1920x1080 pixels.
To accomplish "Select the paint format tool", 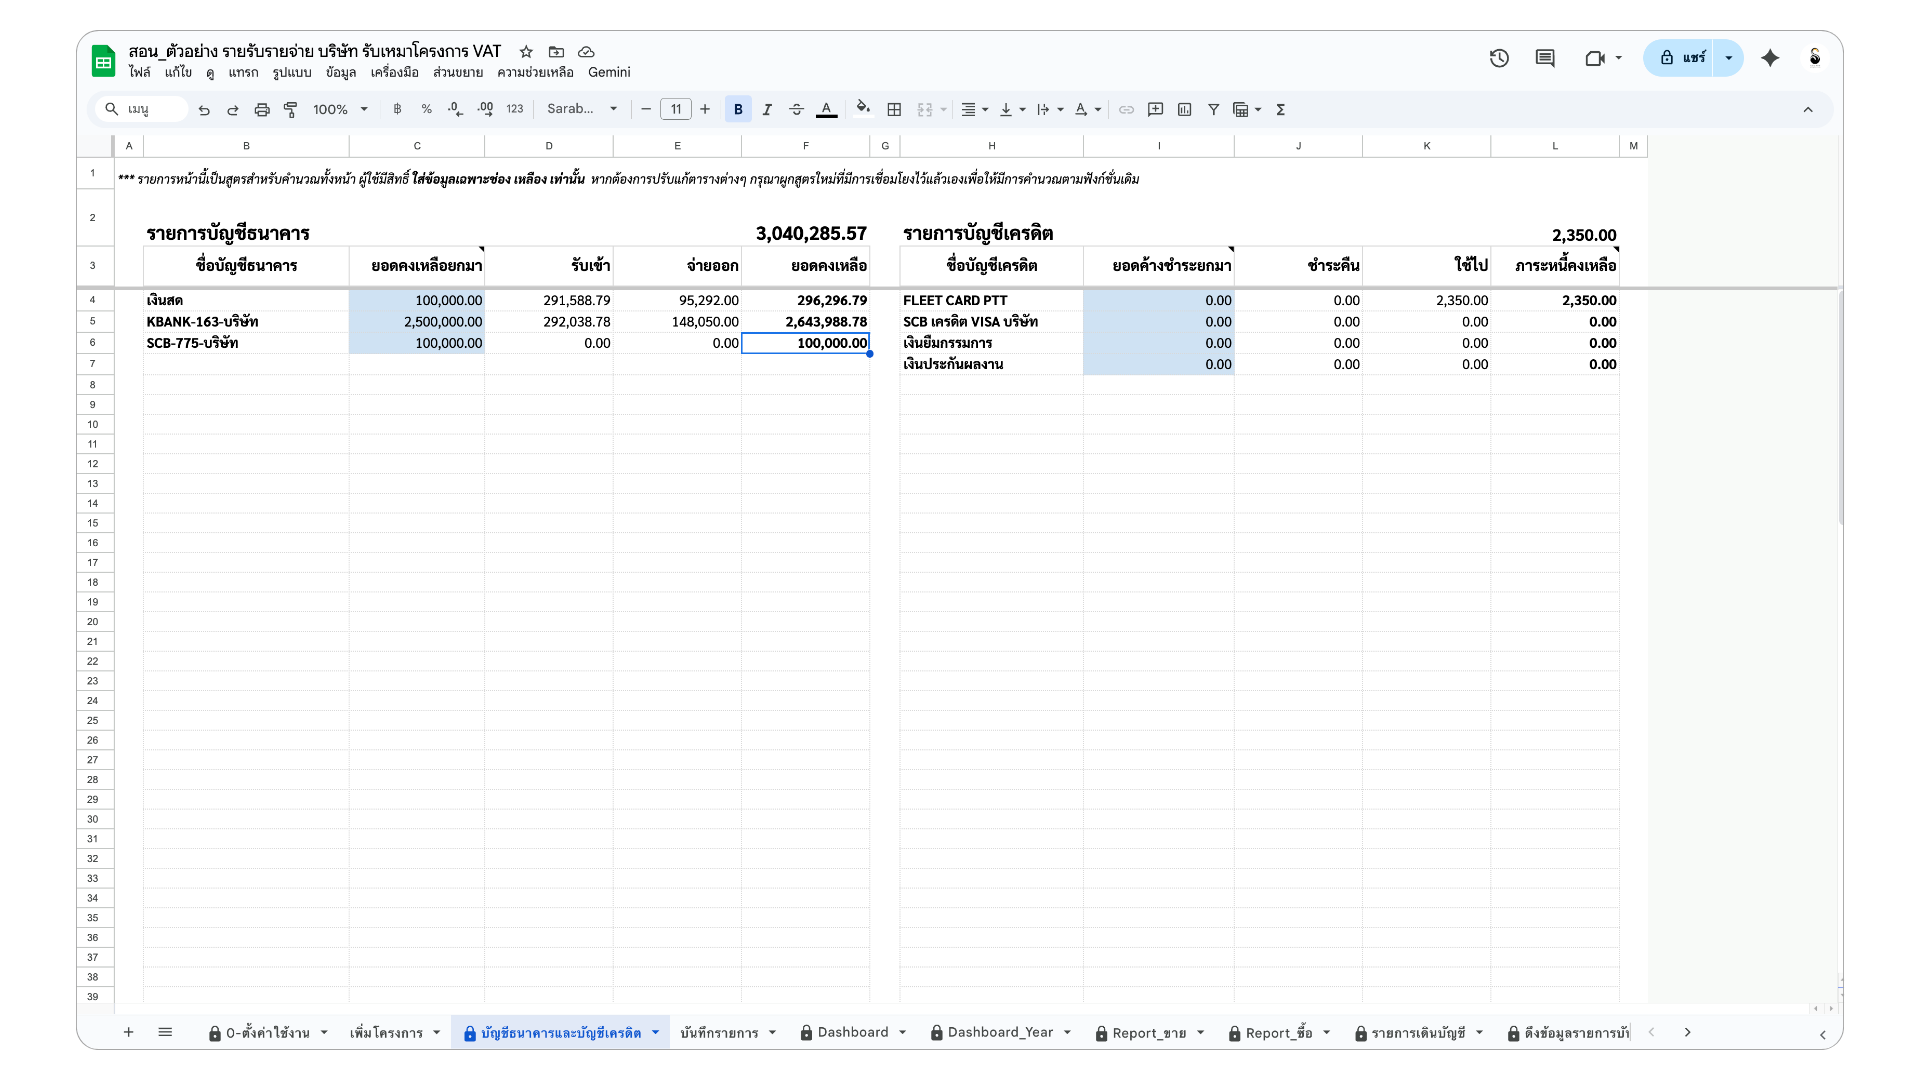I will pyautogui.click(x=291, y=110).
